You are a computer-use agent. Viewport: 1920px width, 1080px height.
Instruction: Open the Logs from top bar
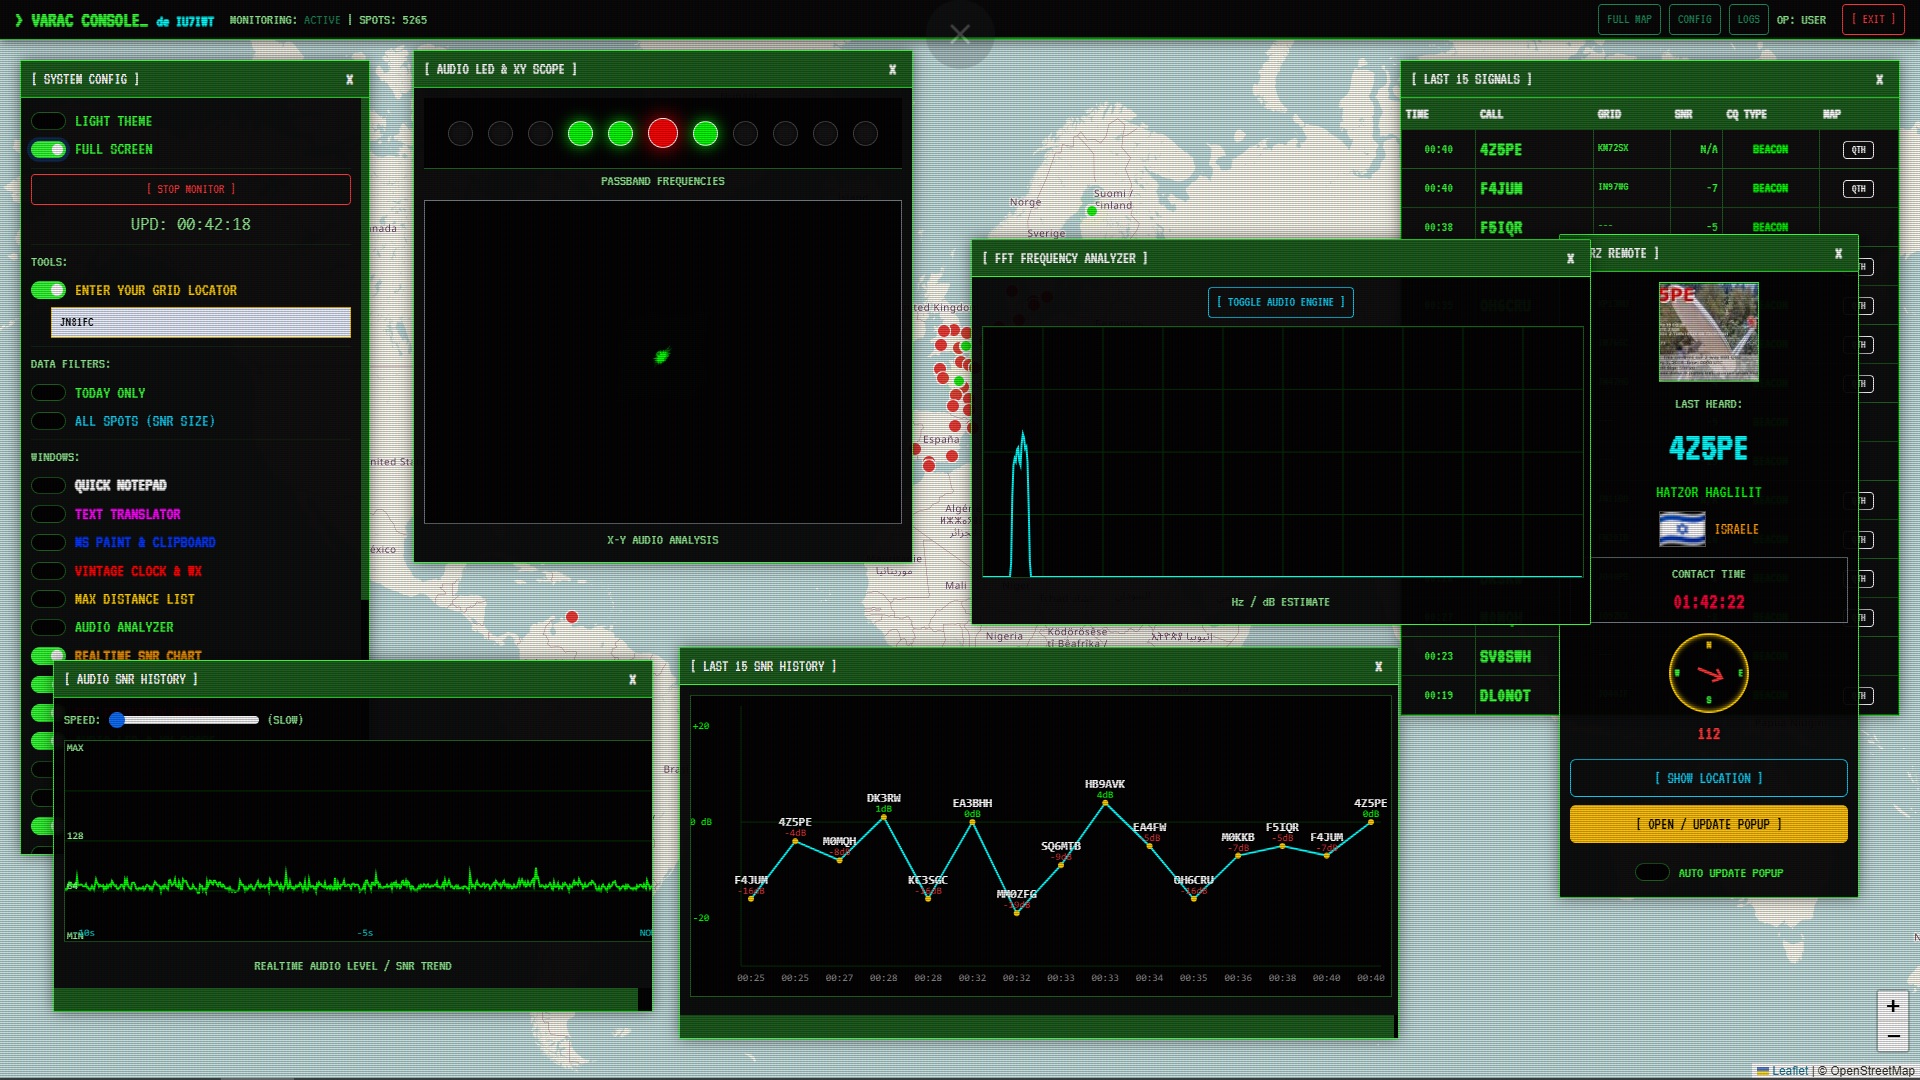pos(1748,20)
